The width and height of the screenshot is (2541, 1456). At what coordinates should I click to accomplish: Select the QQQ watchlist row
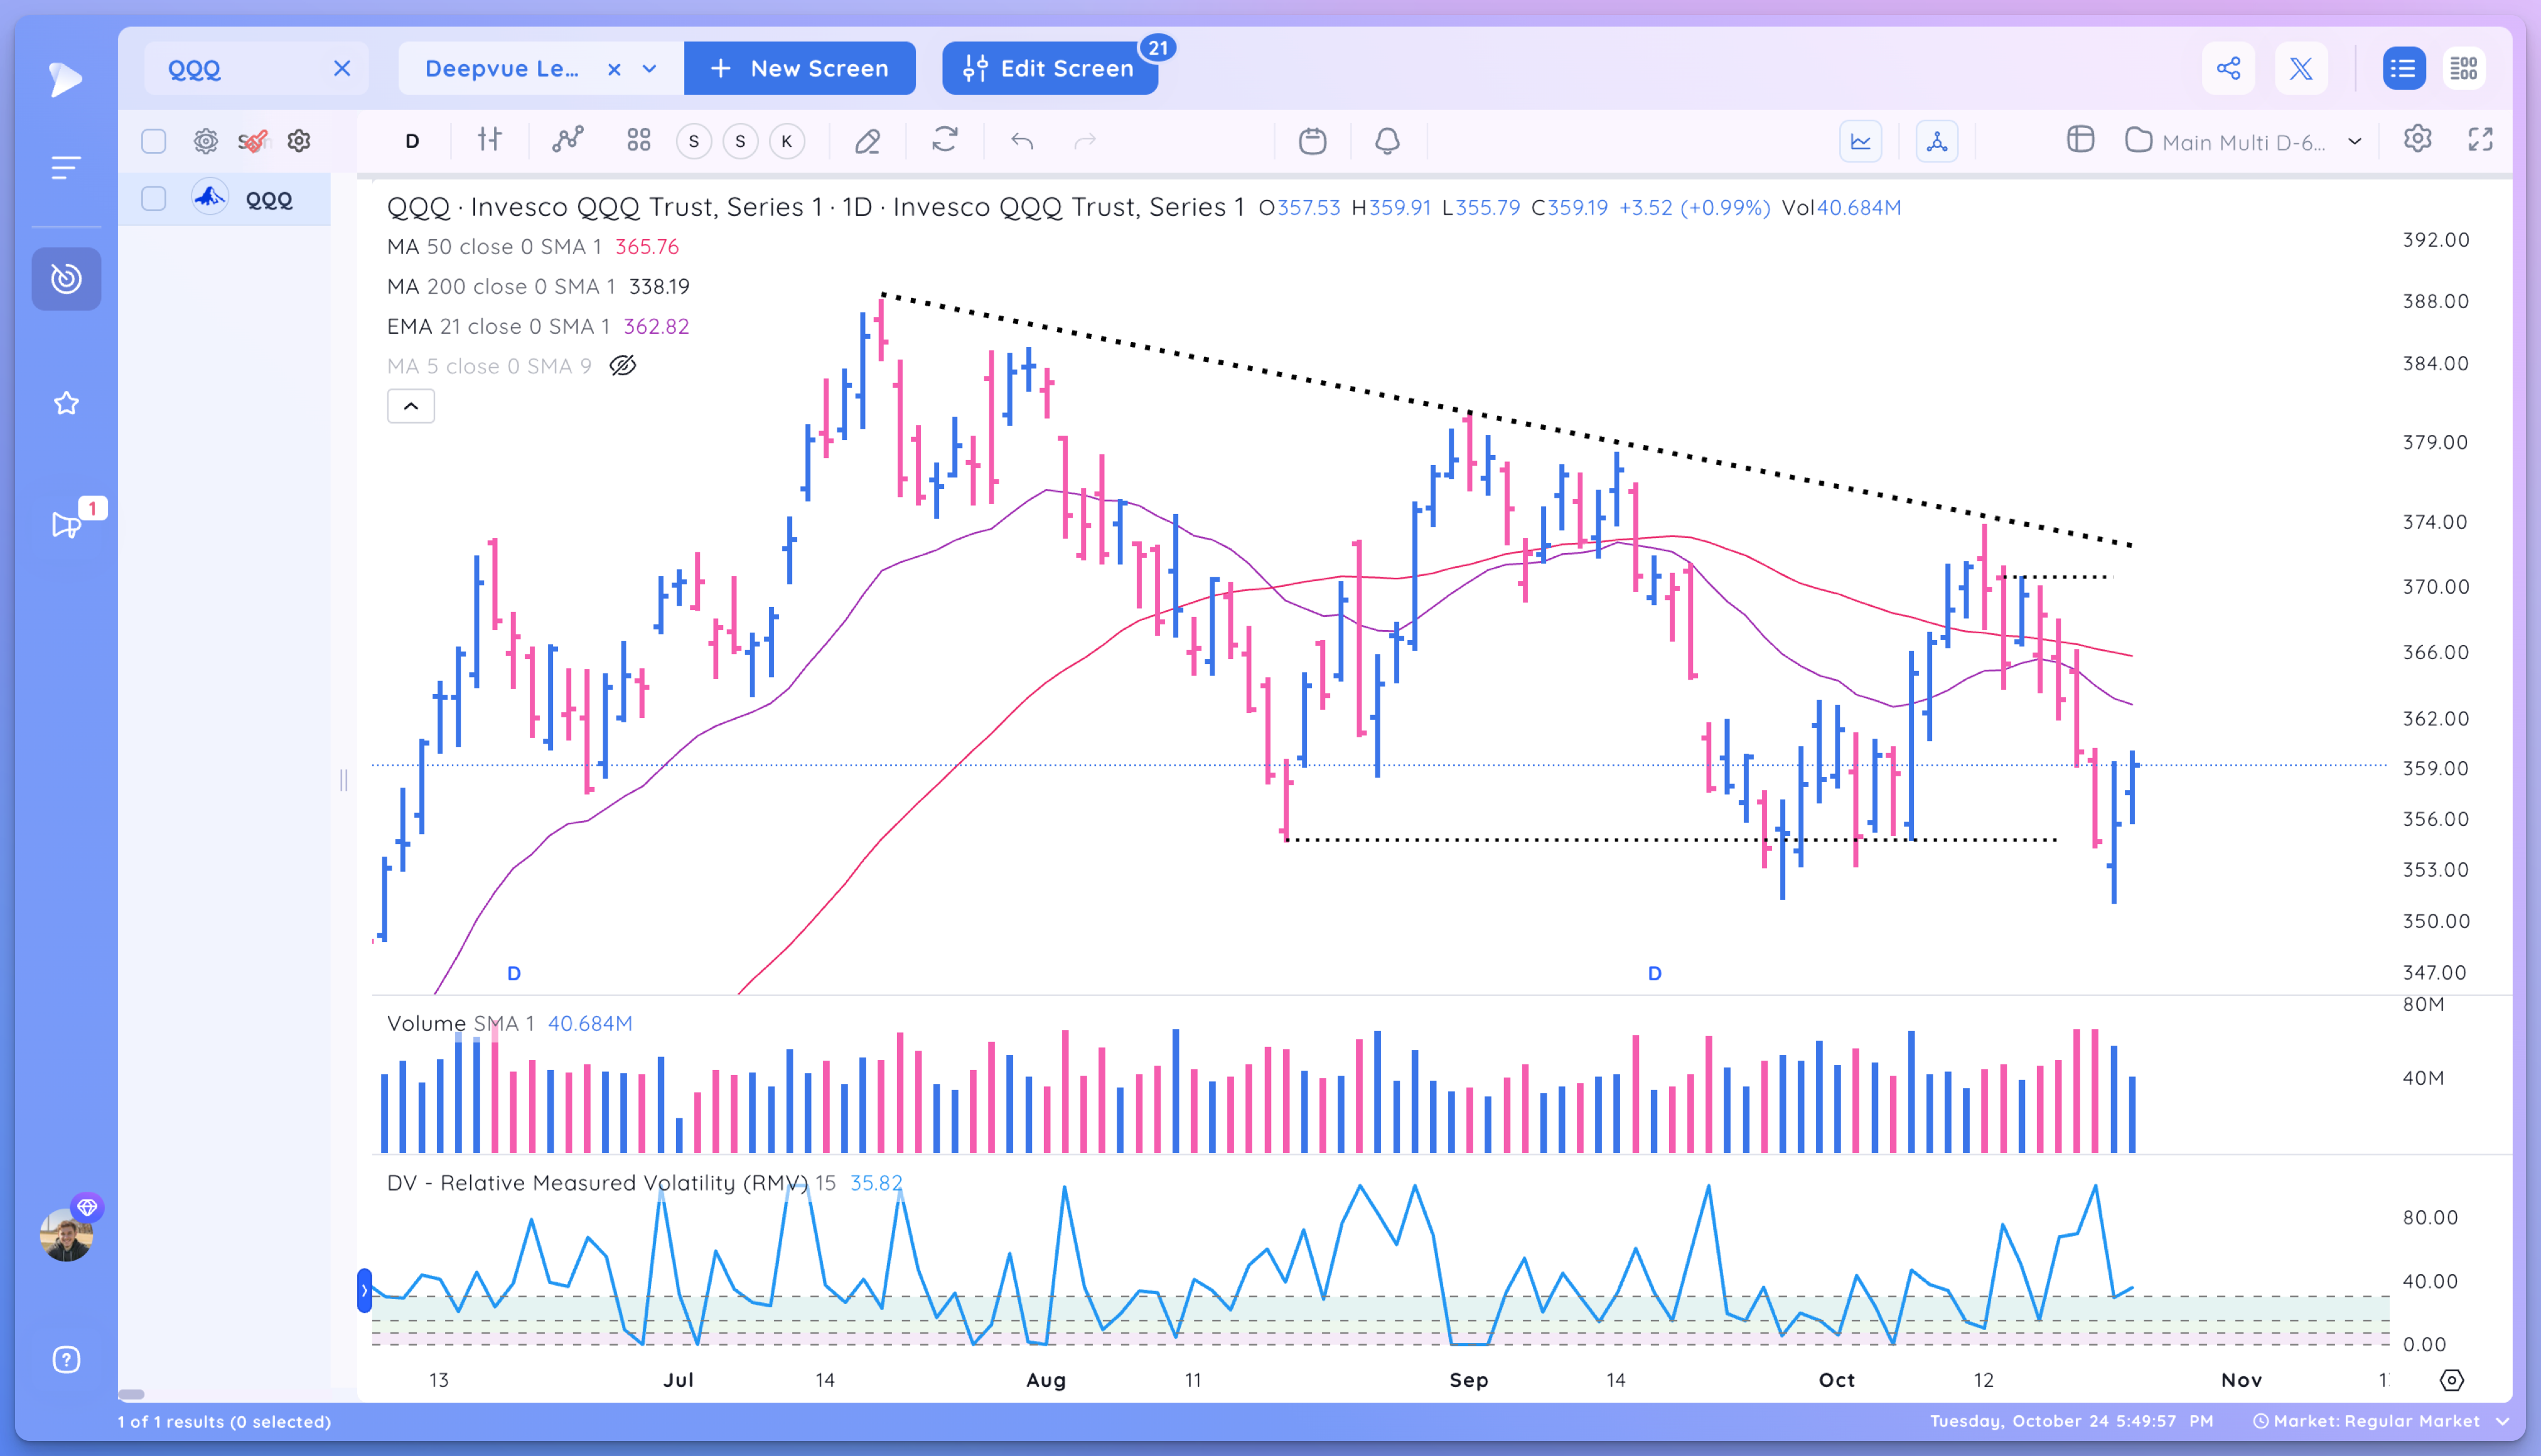click(224, 199)
